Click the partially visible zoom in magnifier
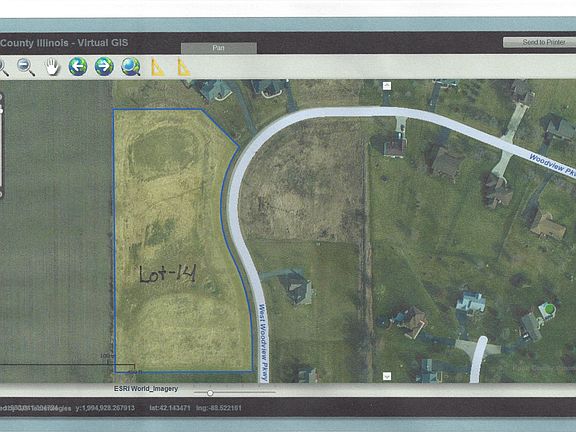This screenshot has height=432, width=576. pos(4,68)
